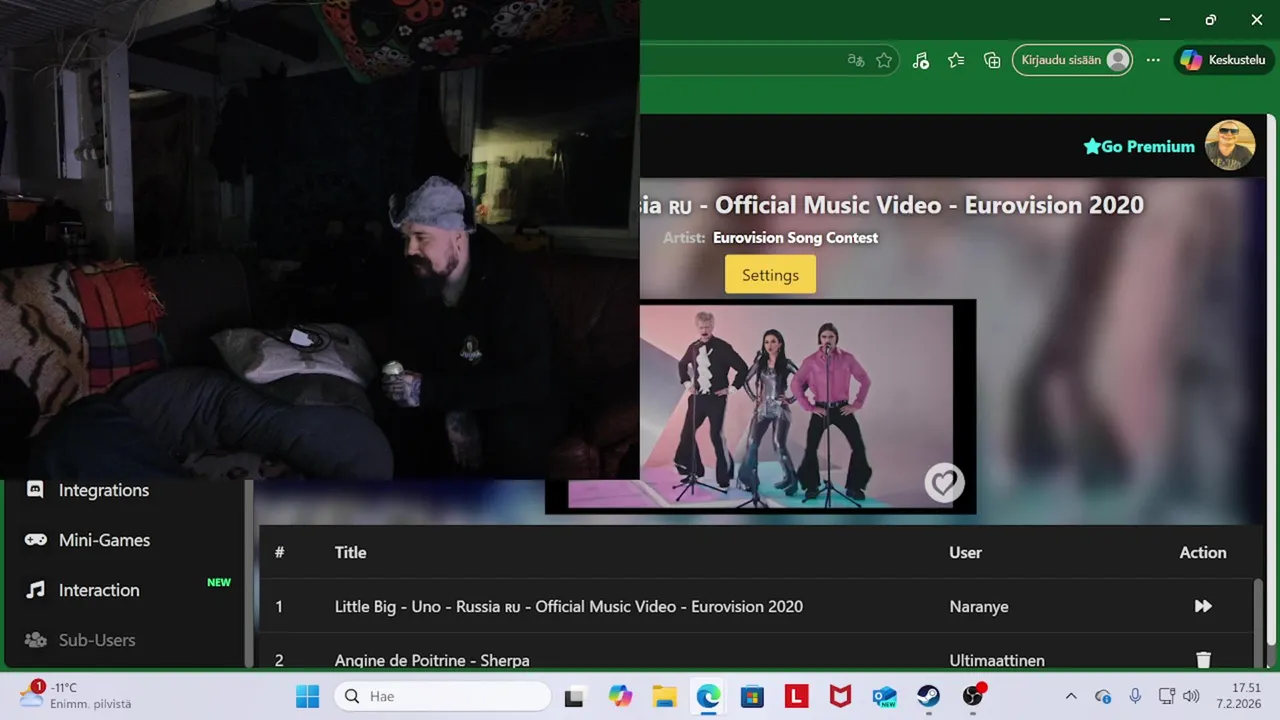Add page to favorites with star icon
This screenshot has height=720, width=1280.
coord(884,60)
